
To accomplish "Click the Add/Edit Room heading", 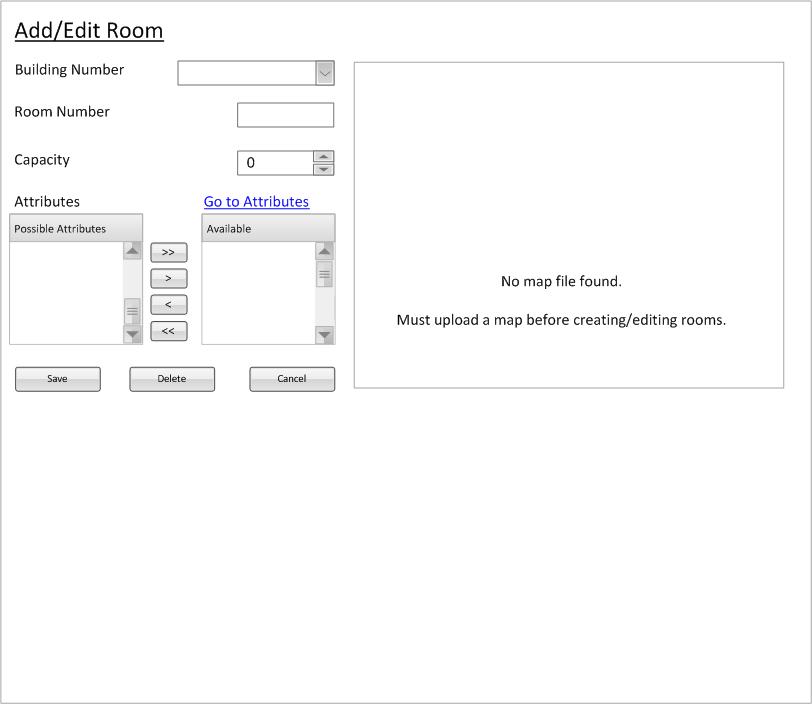I will click(89, 31).
